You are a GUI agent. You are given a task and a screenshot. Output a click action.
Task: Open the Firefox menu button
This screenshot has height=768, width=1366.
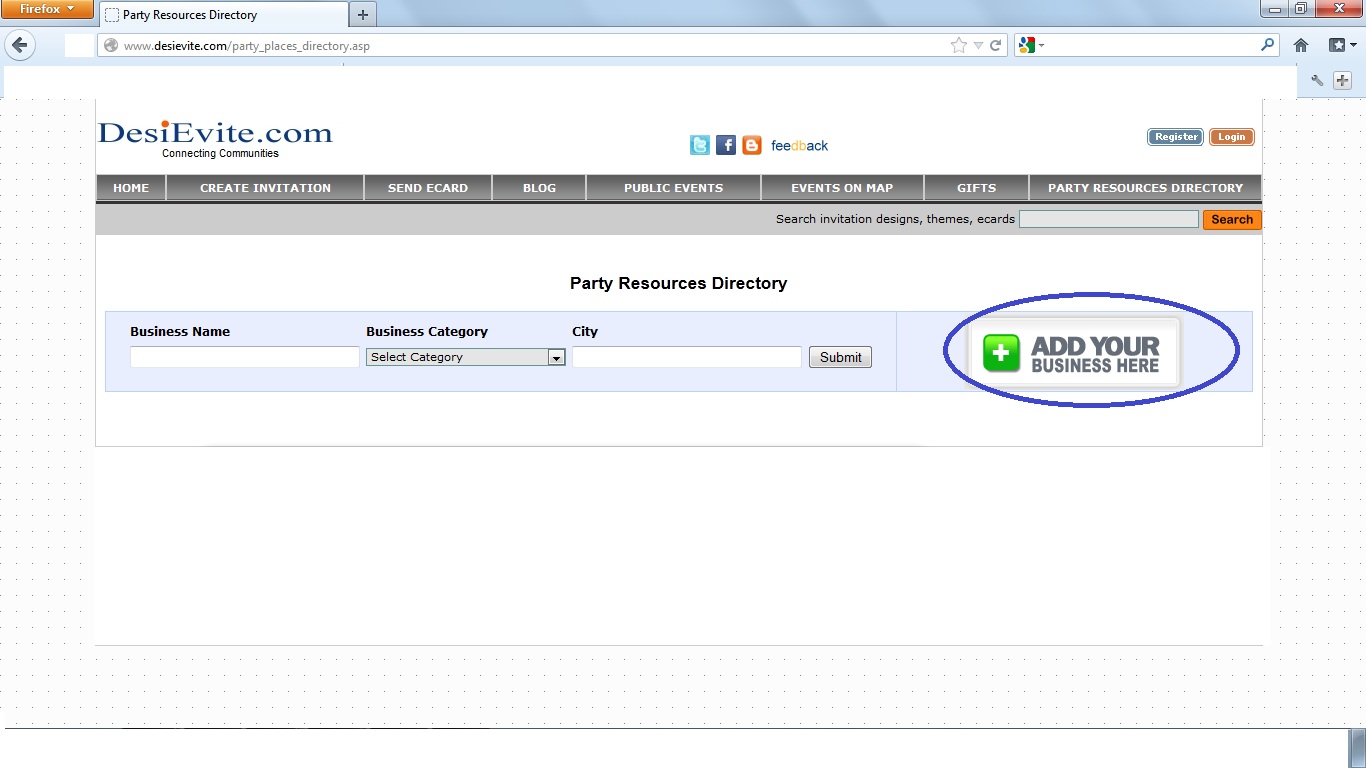[48, 9]
